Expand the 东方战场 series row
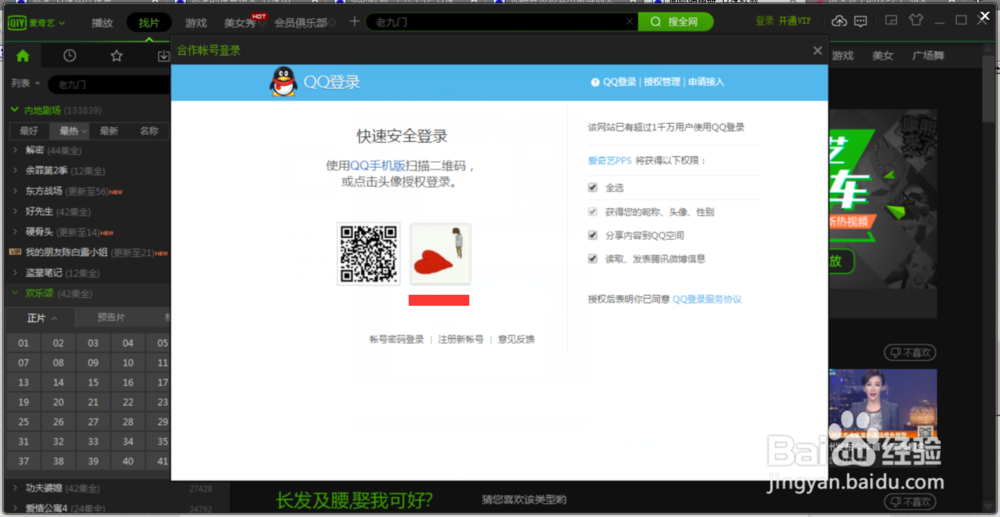1000x517 pixels. 15,191
